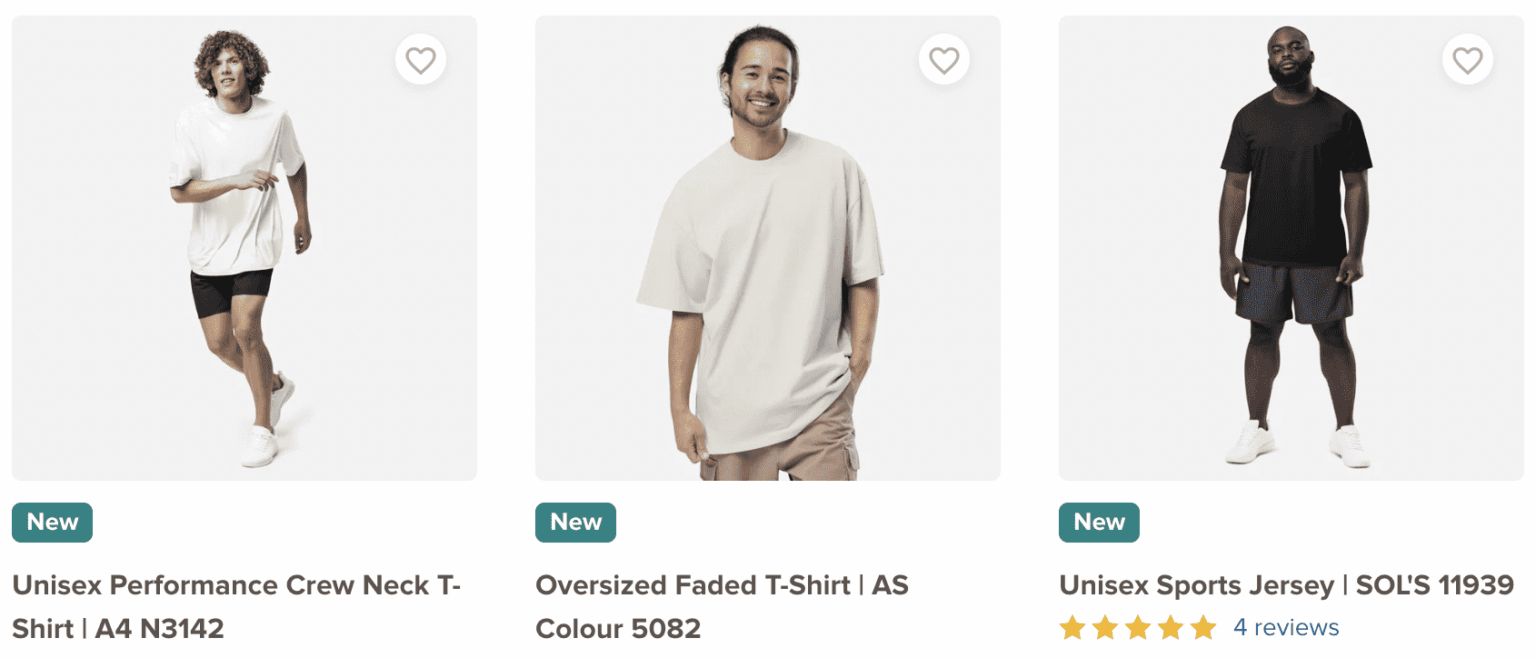This screenshot has height=658, width=1536.
Task: Click the New badge above Unisex Sports Jersey
Action: point(1099,522)
